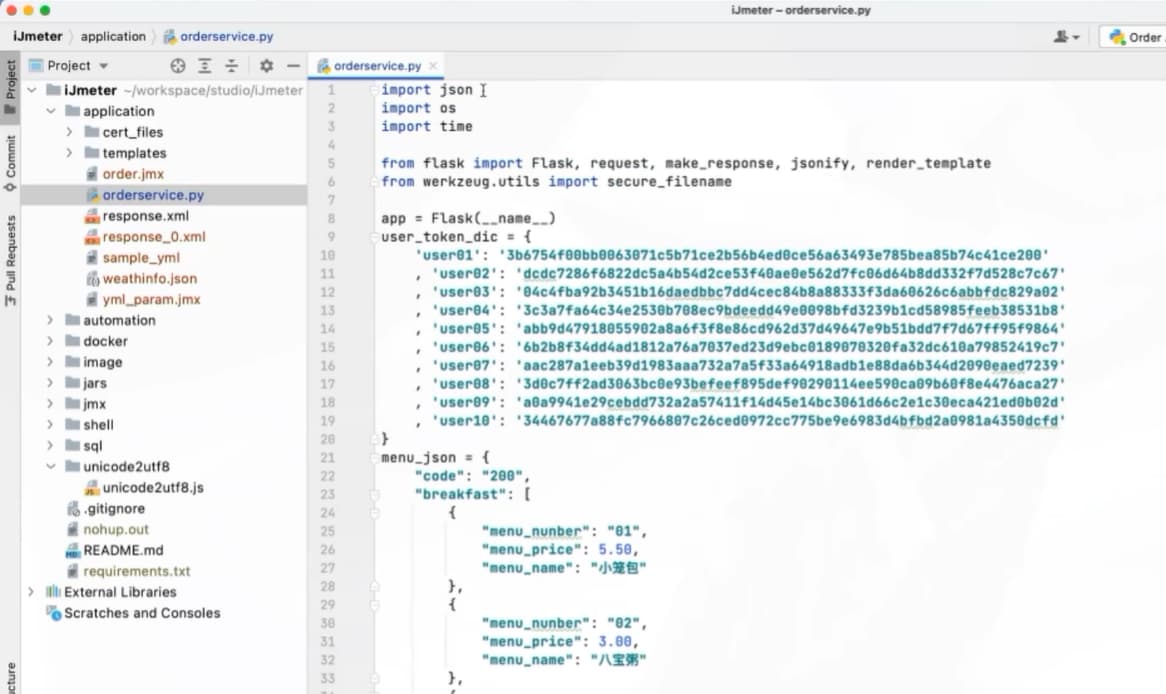Open the Structure tool window tab
1166x694 pixels.
pos(10,677)
